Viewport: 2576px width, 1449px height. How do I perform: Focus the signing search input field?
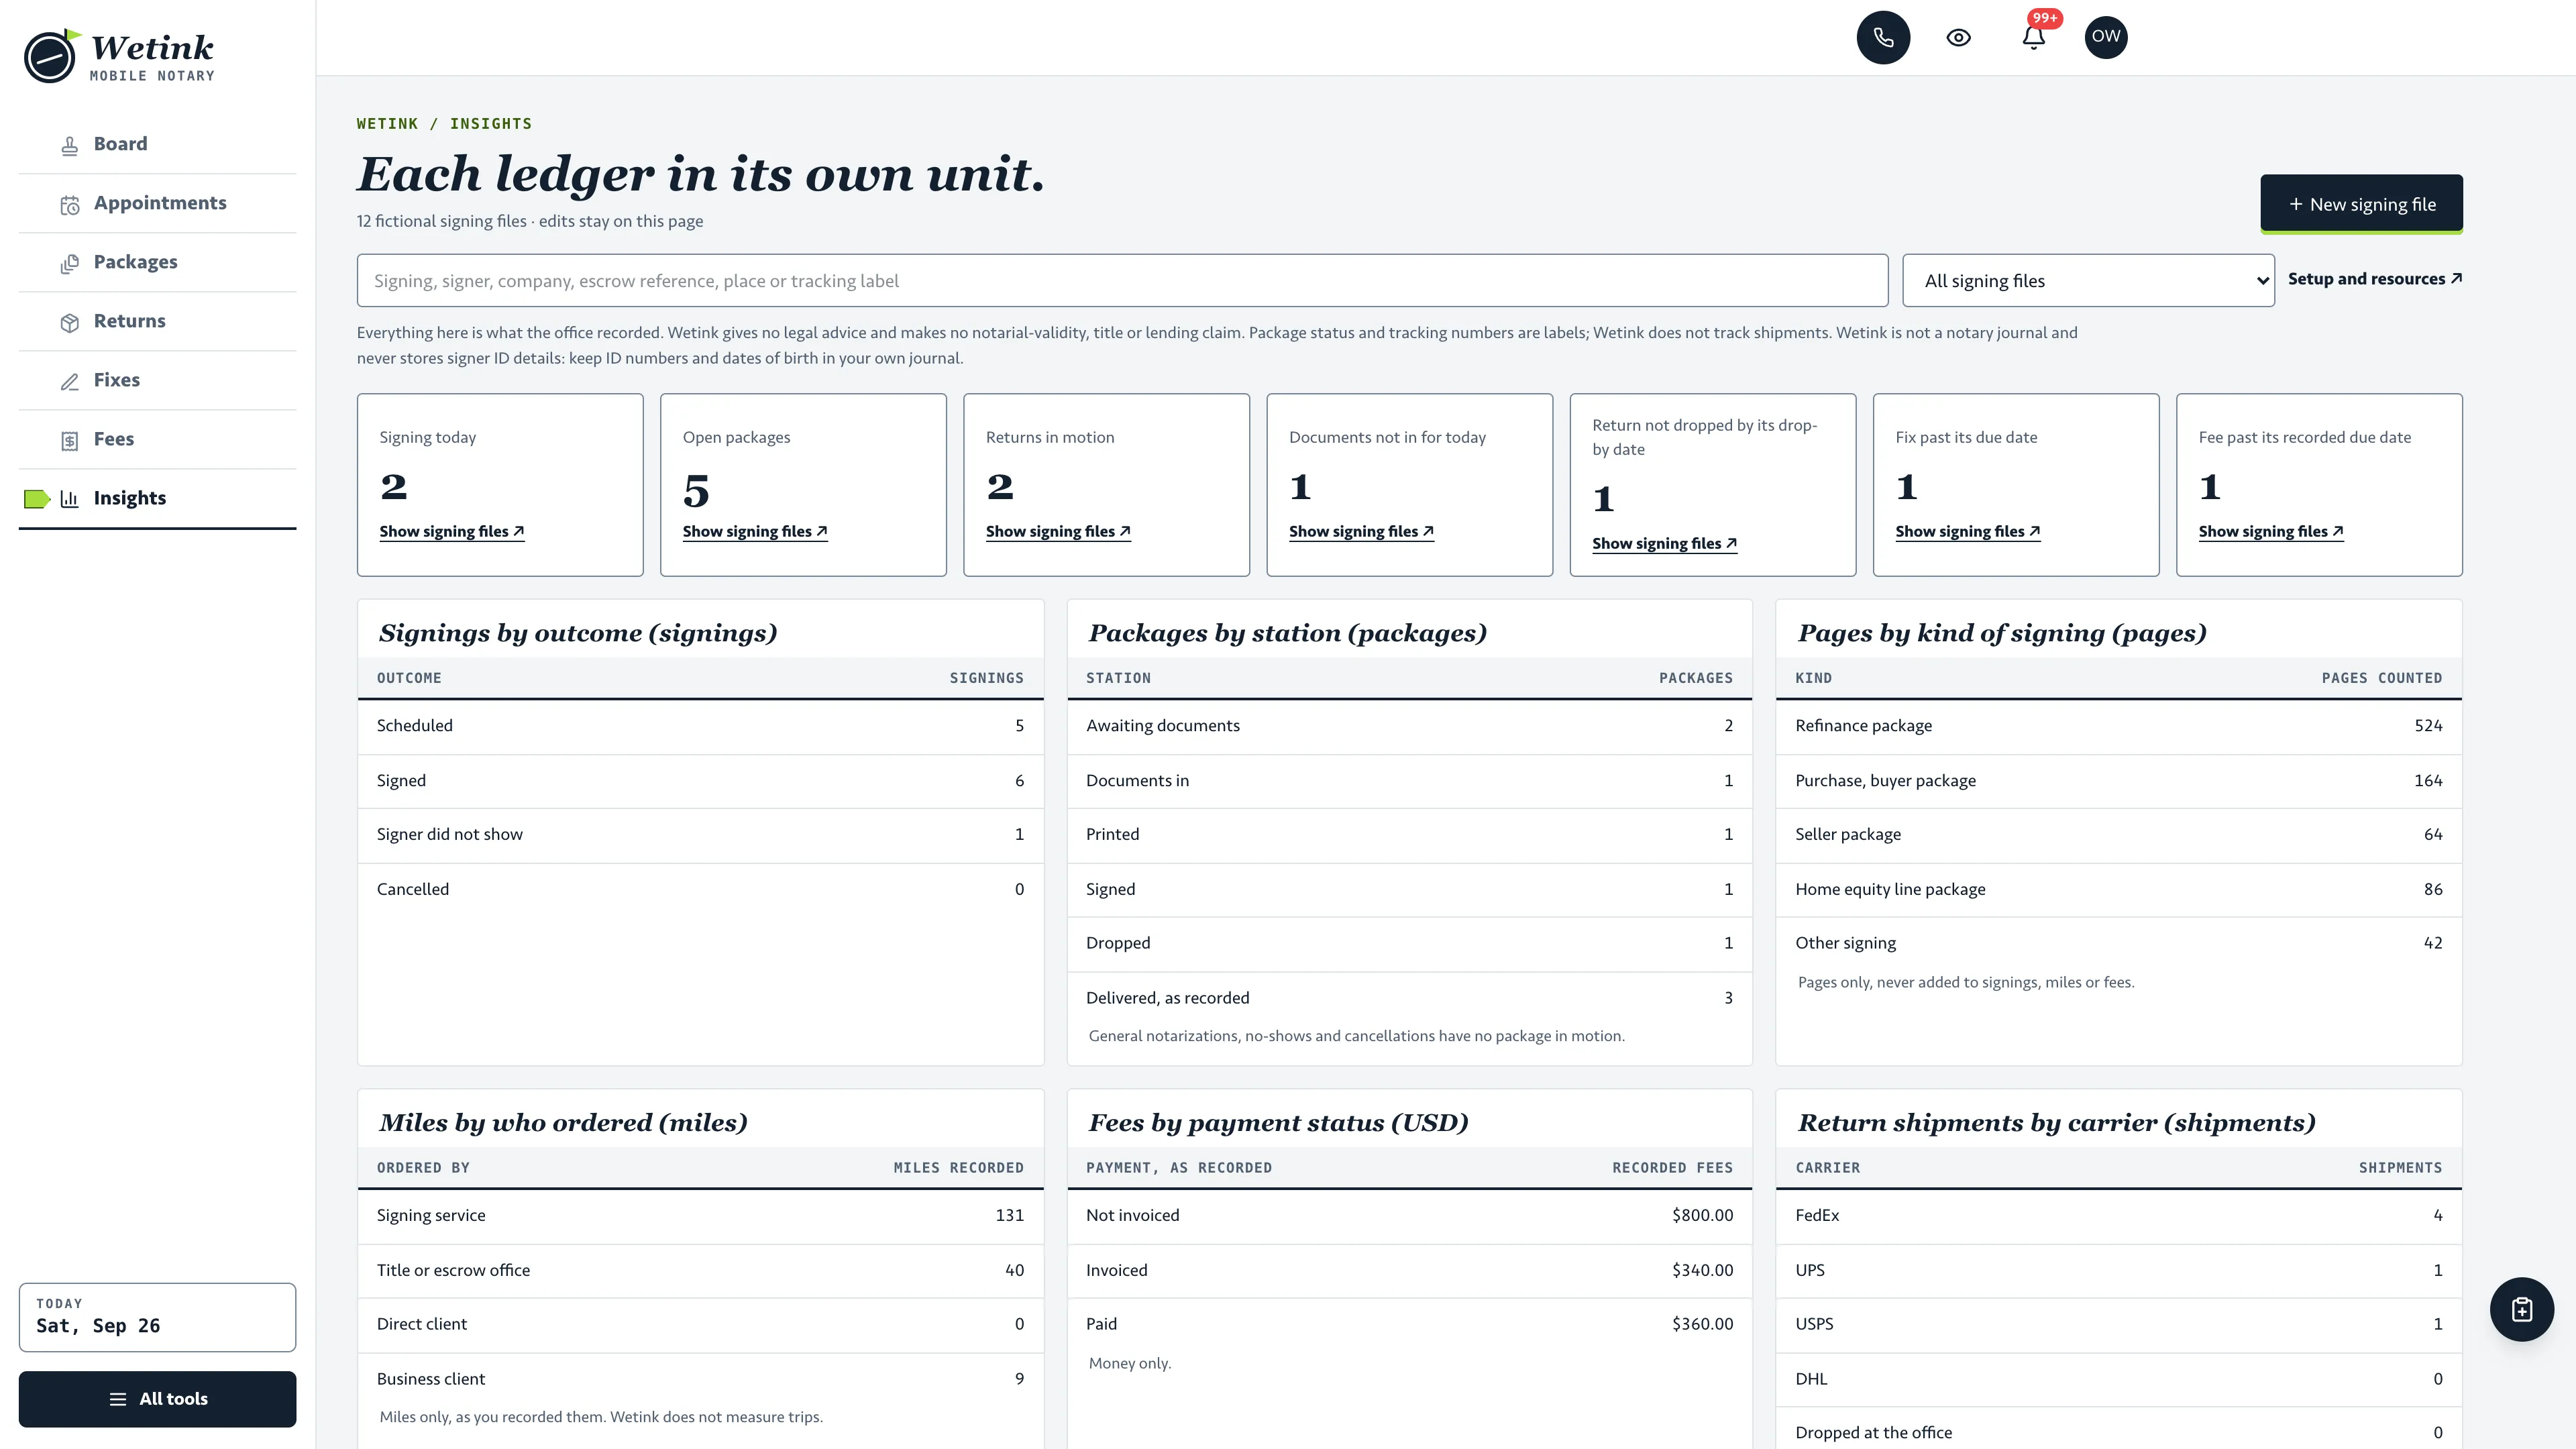(x=1122, y=281)
